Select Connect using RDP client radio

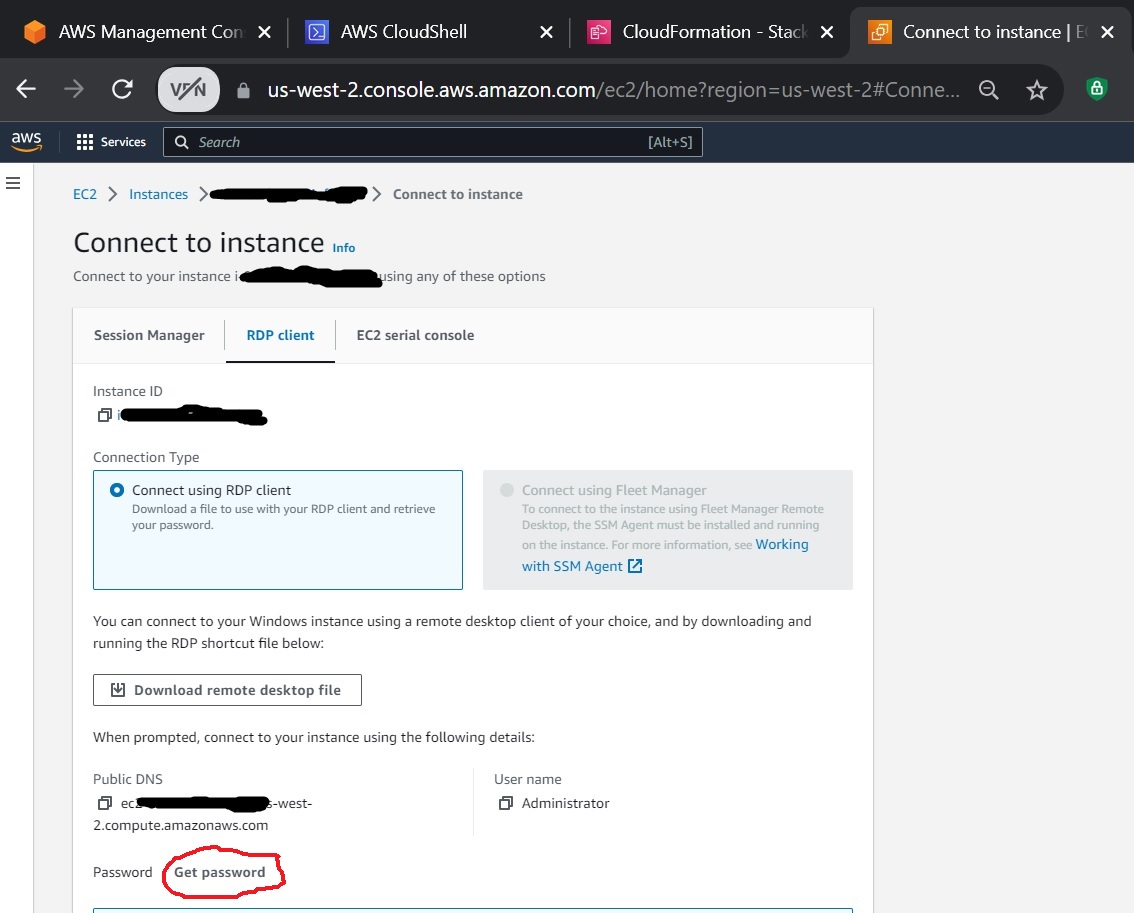116,491
